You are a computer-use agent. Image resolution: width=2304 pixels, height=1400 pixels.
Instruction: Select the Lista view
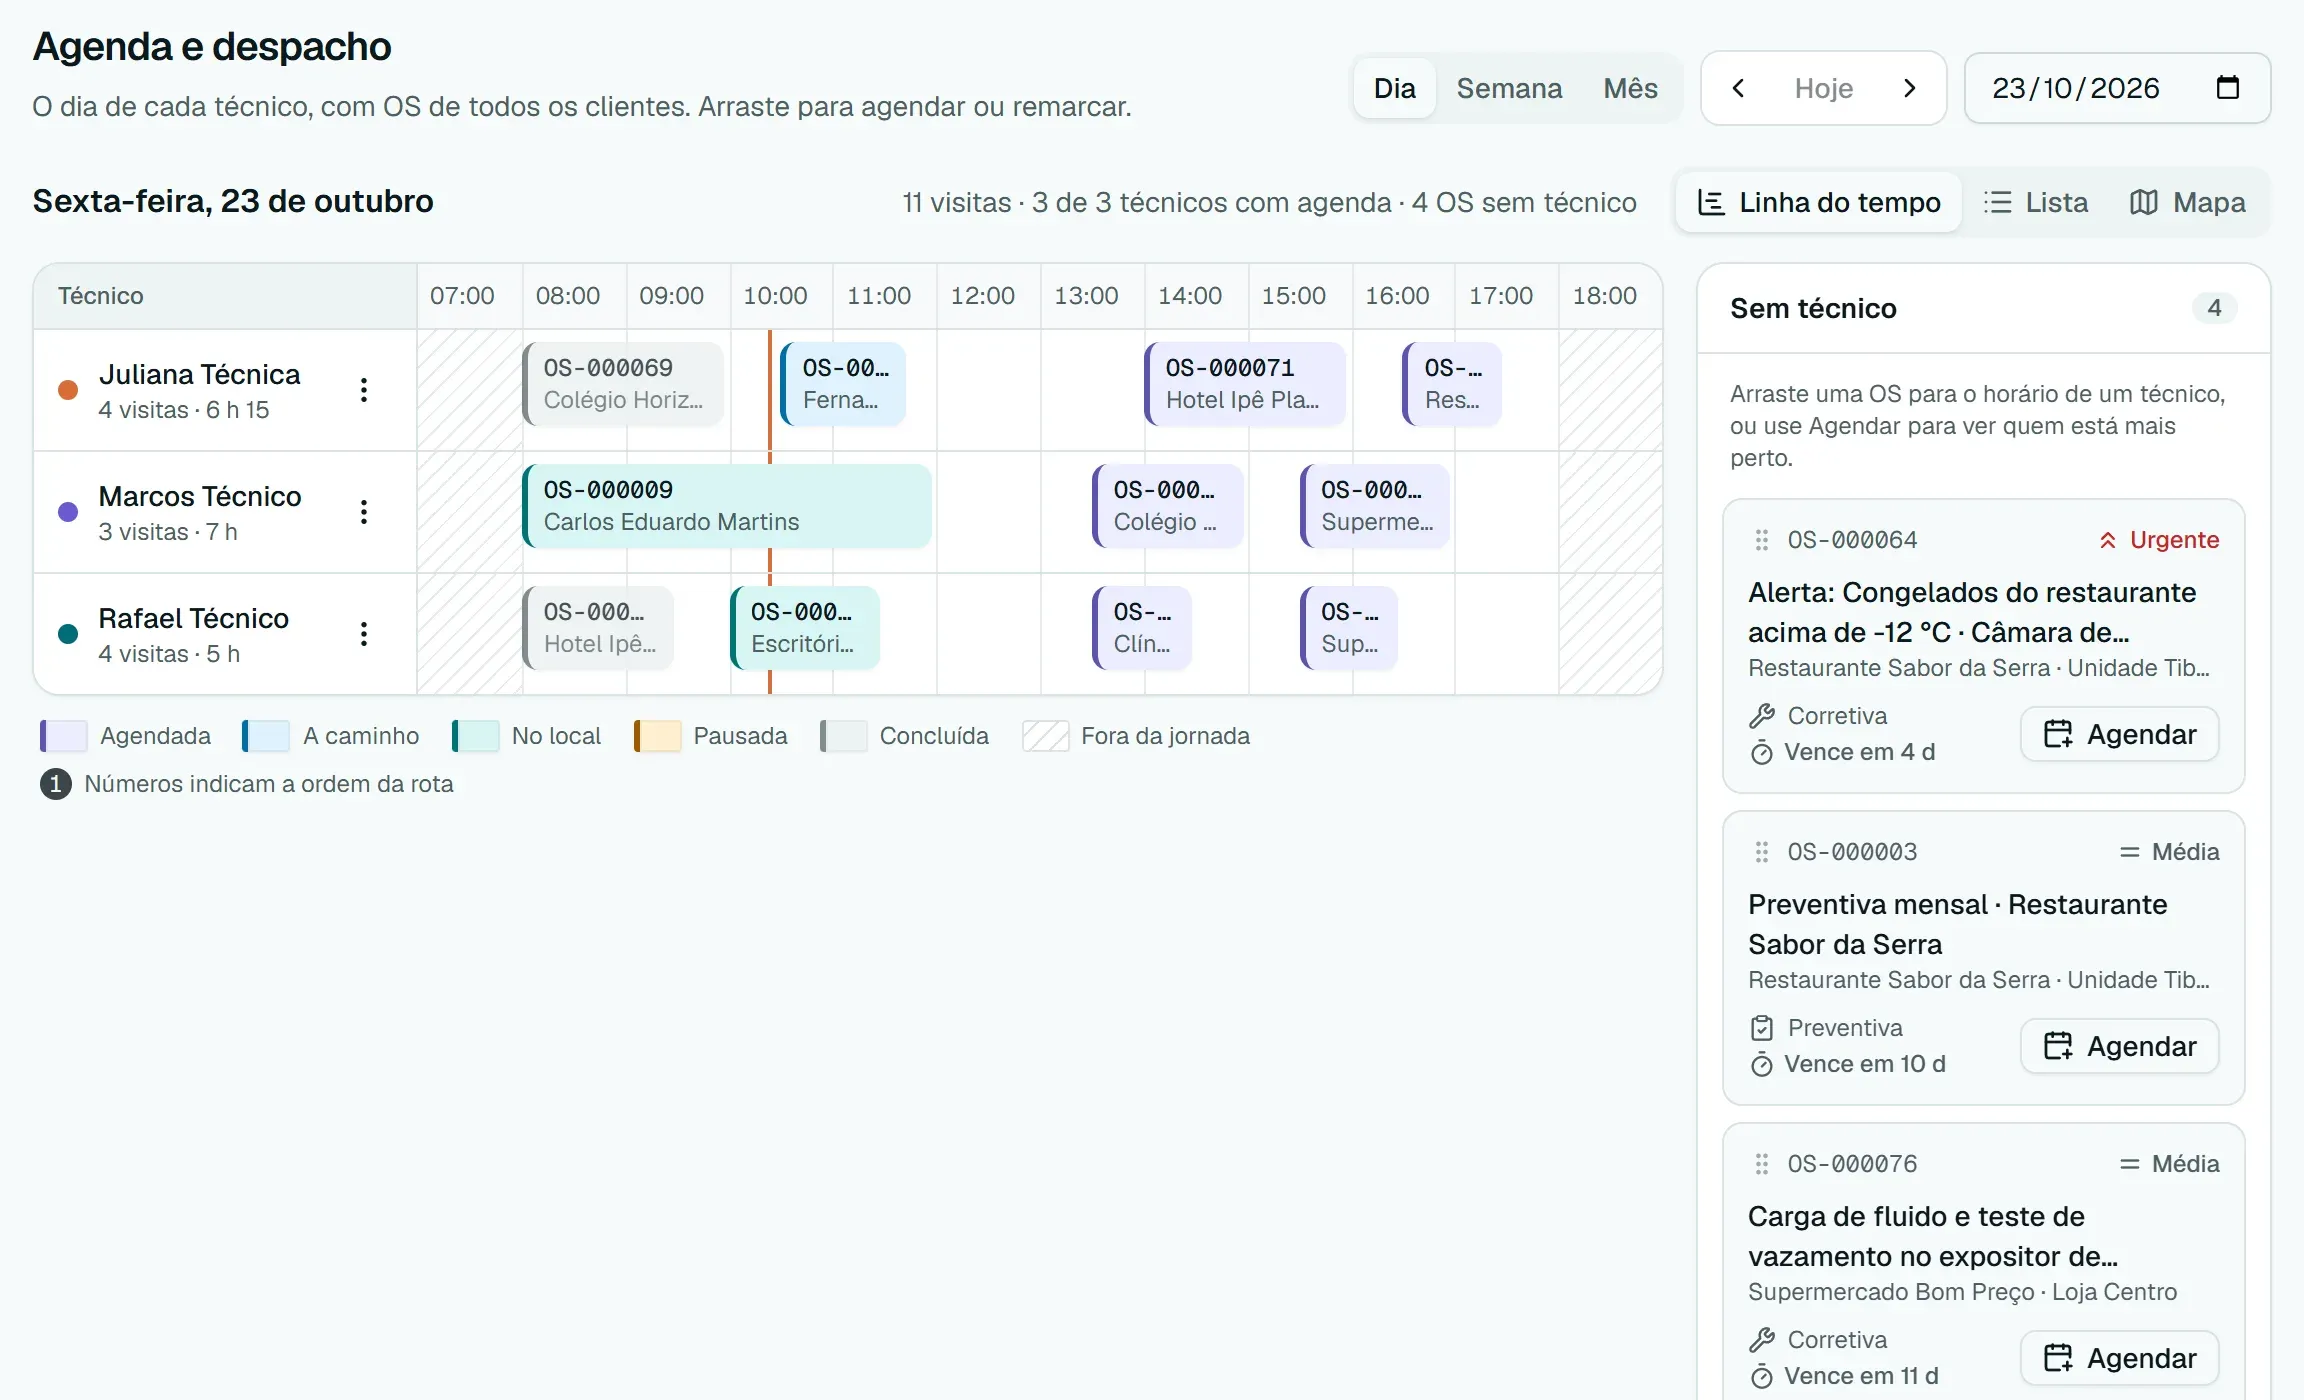coord(2035,202)
